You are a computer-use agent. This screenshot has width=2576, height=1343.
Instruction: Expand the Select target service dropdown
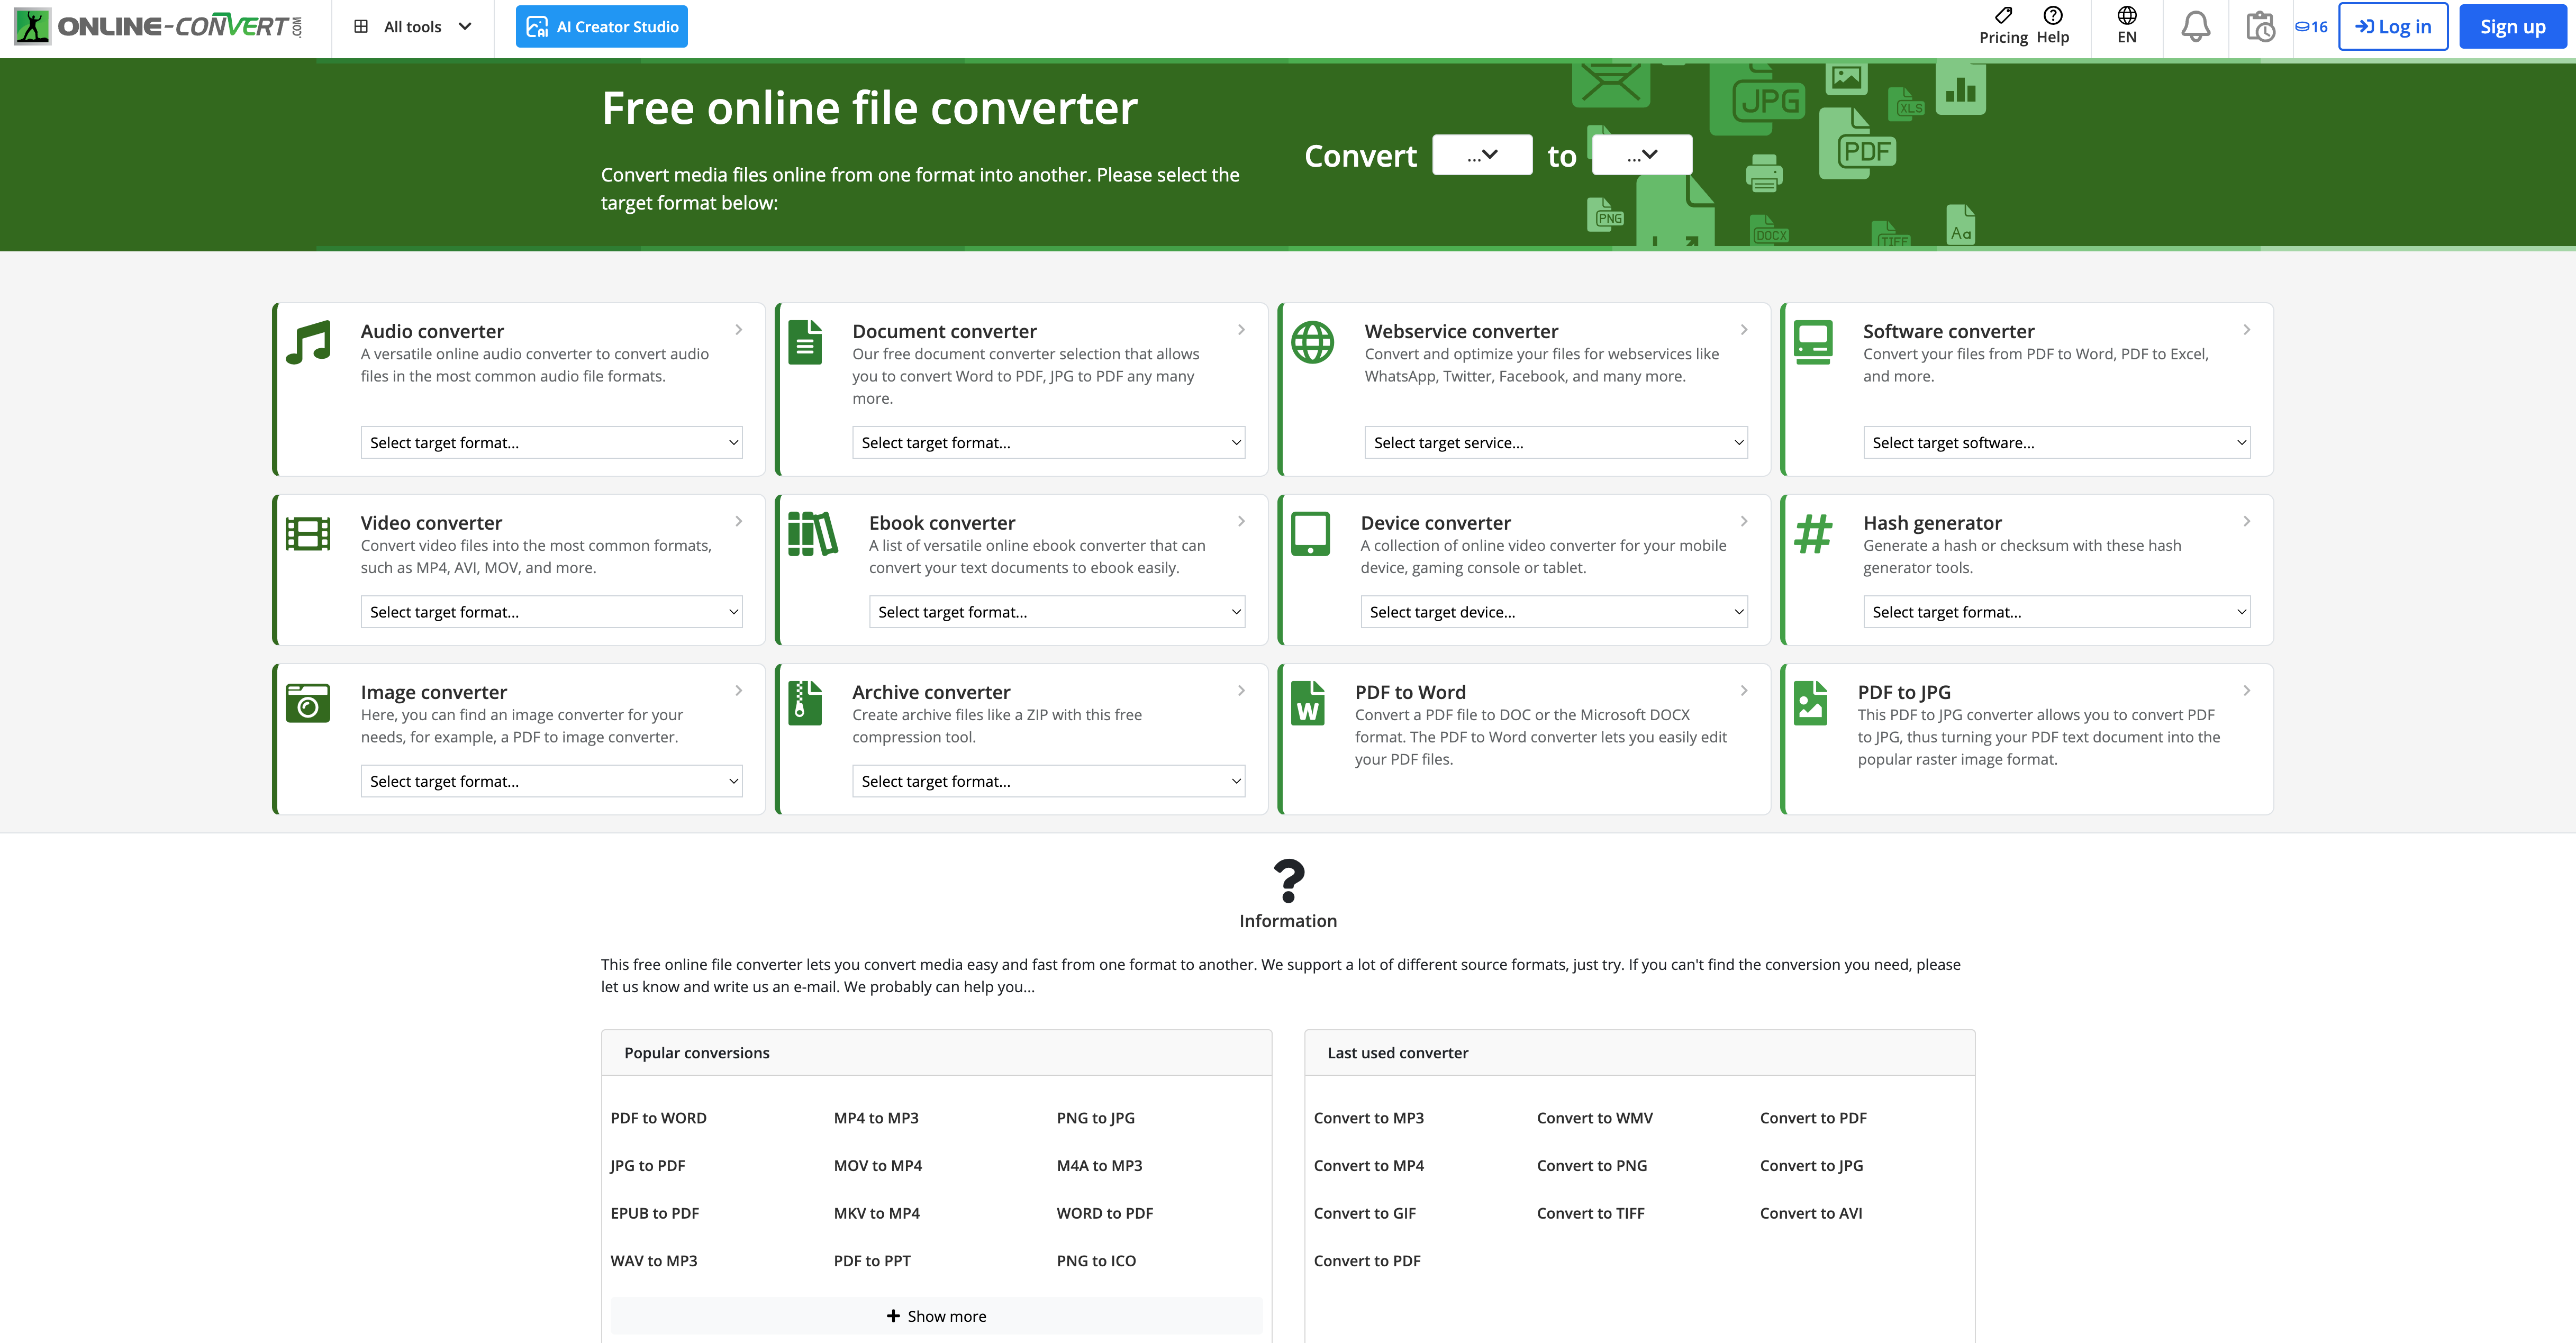[1555, 443]
